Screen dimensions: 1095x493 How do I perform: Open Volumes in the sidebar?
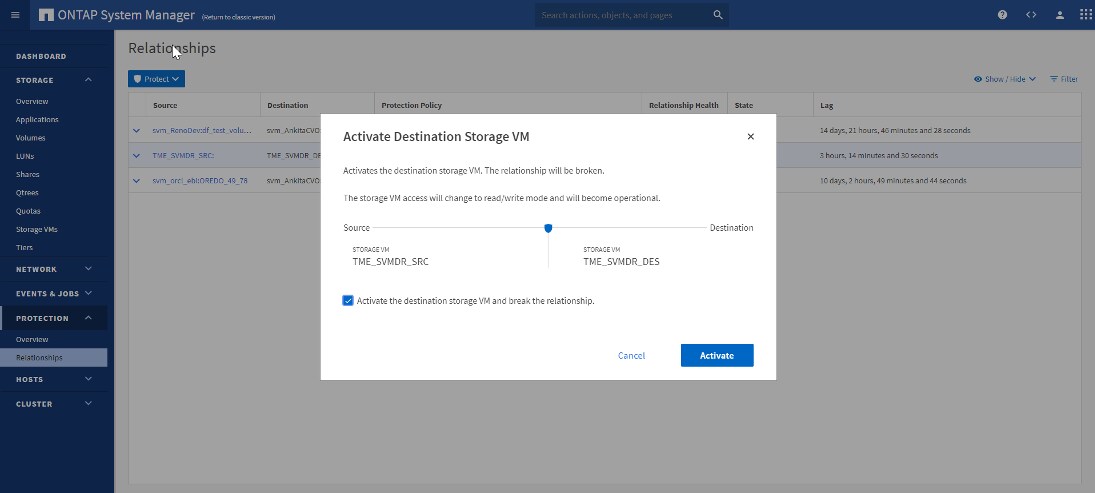coord(30,138)
